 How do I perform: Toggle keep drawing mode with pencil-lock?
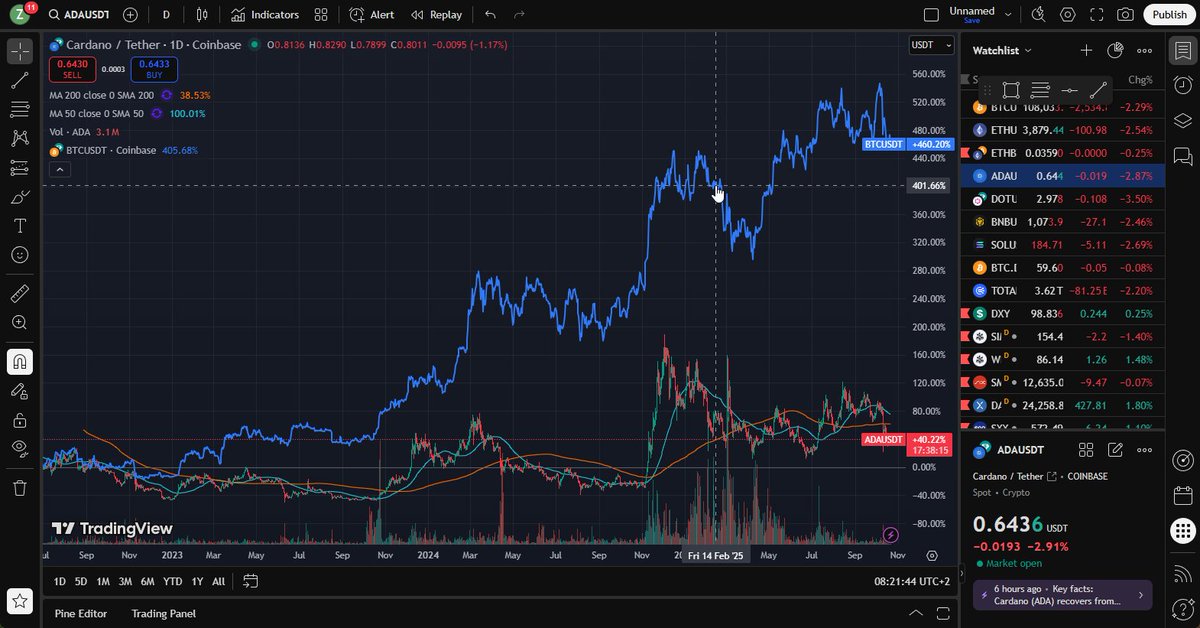(19, 391)
